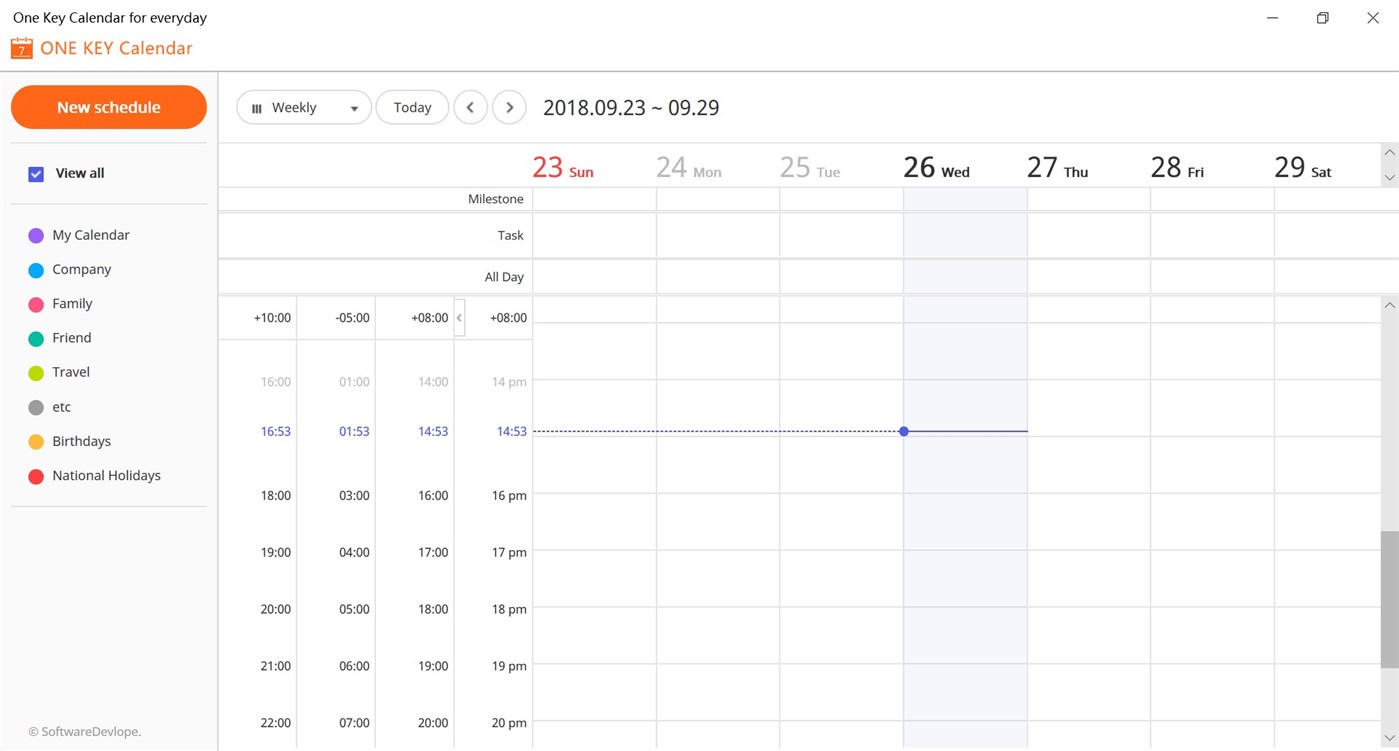Click the yellow Travel calendar dot
The image size is (1399, 751).
click(x=35, y=371)
